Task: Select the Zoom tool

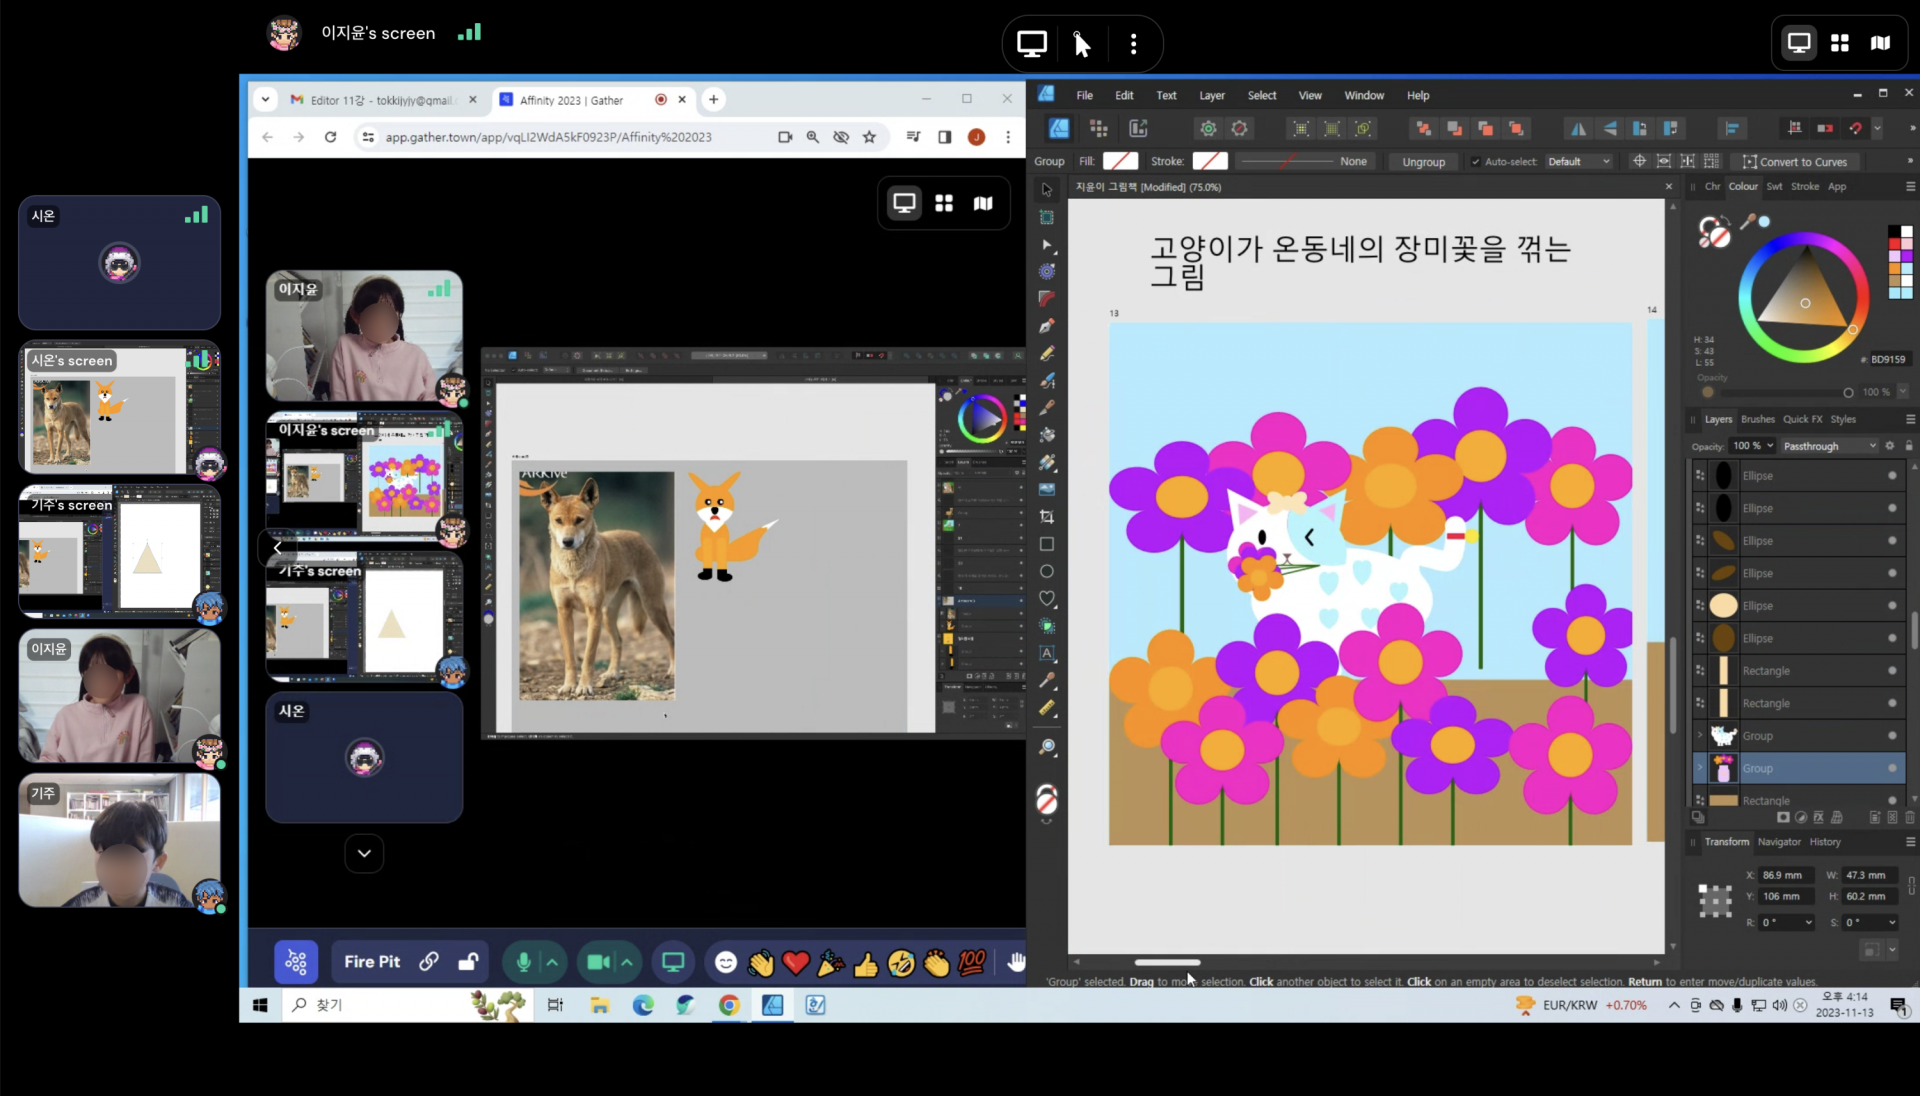Action: click(x=1047, y=747)
